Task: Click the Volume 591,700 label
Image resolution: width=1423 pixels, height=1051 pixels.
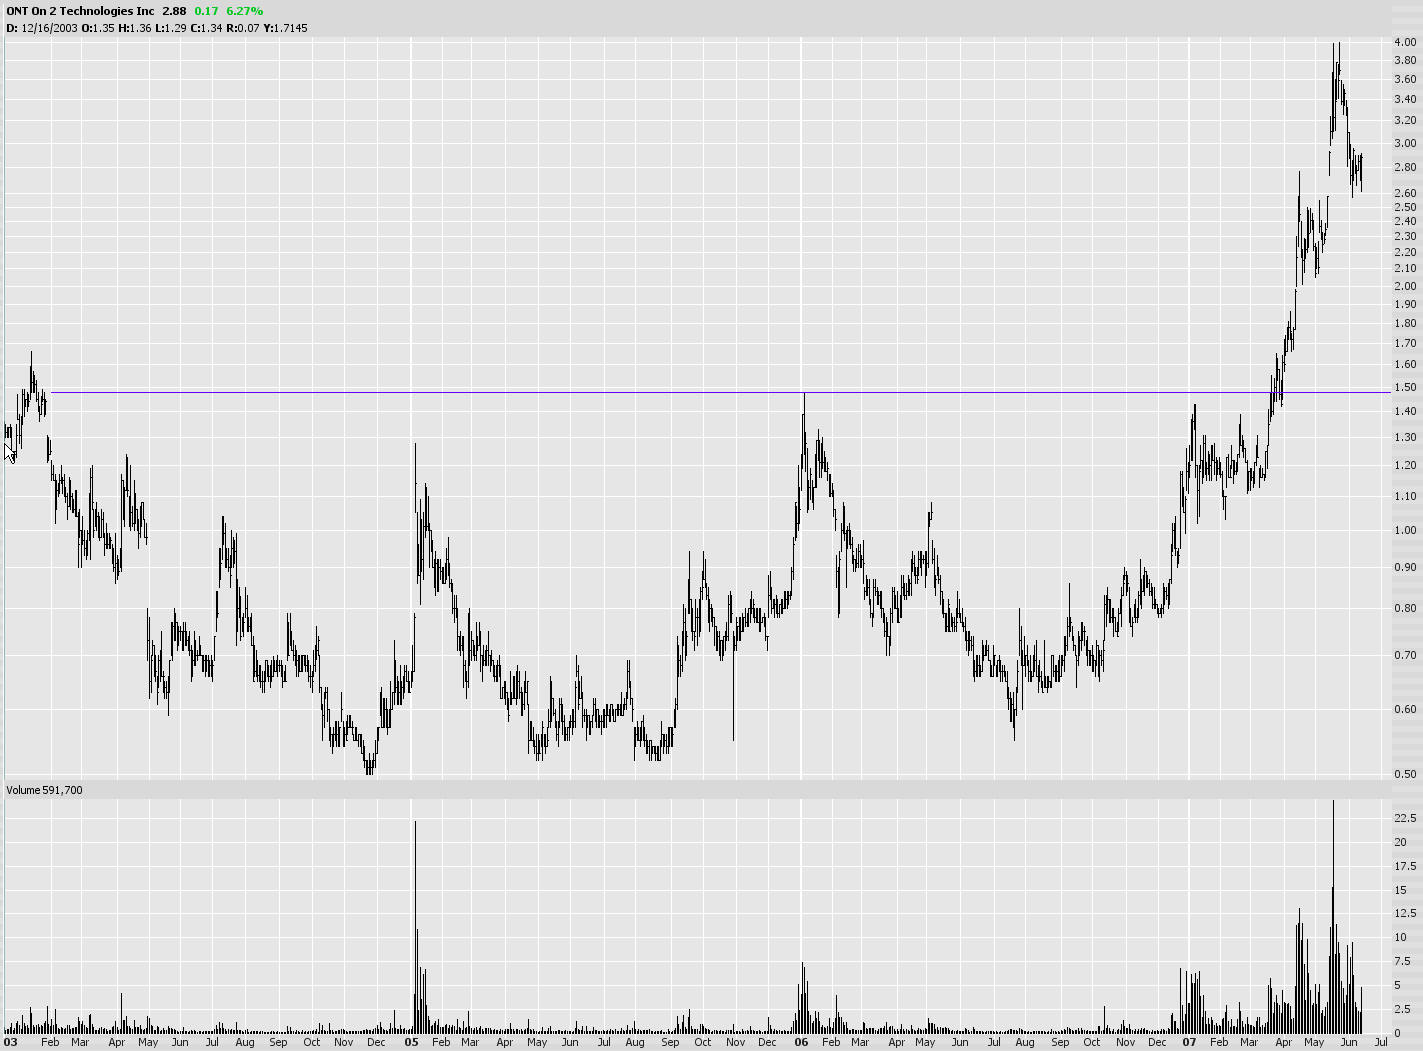Action: [x=44, y=790]
